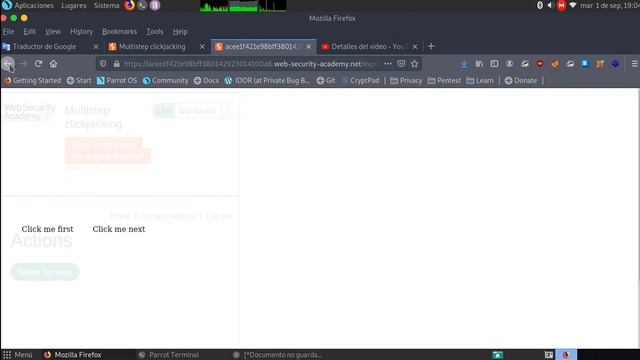The width and height of the screenshot is (640, 360).
Task: Launch terminal from the top panel icon
Action: tap(142, 5)
